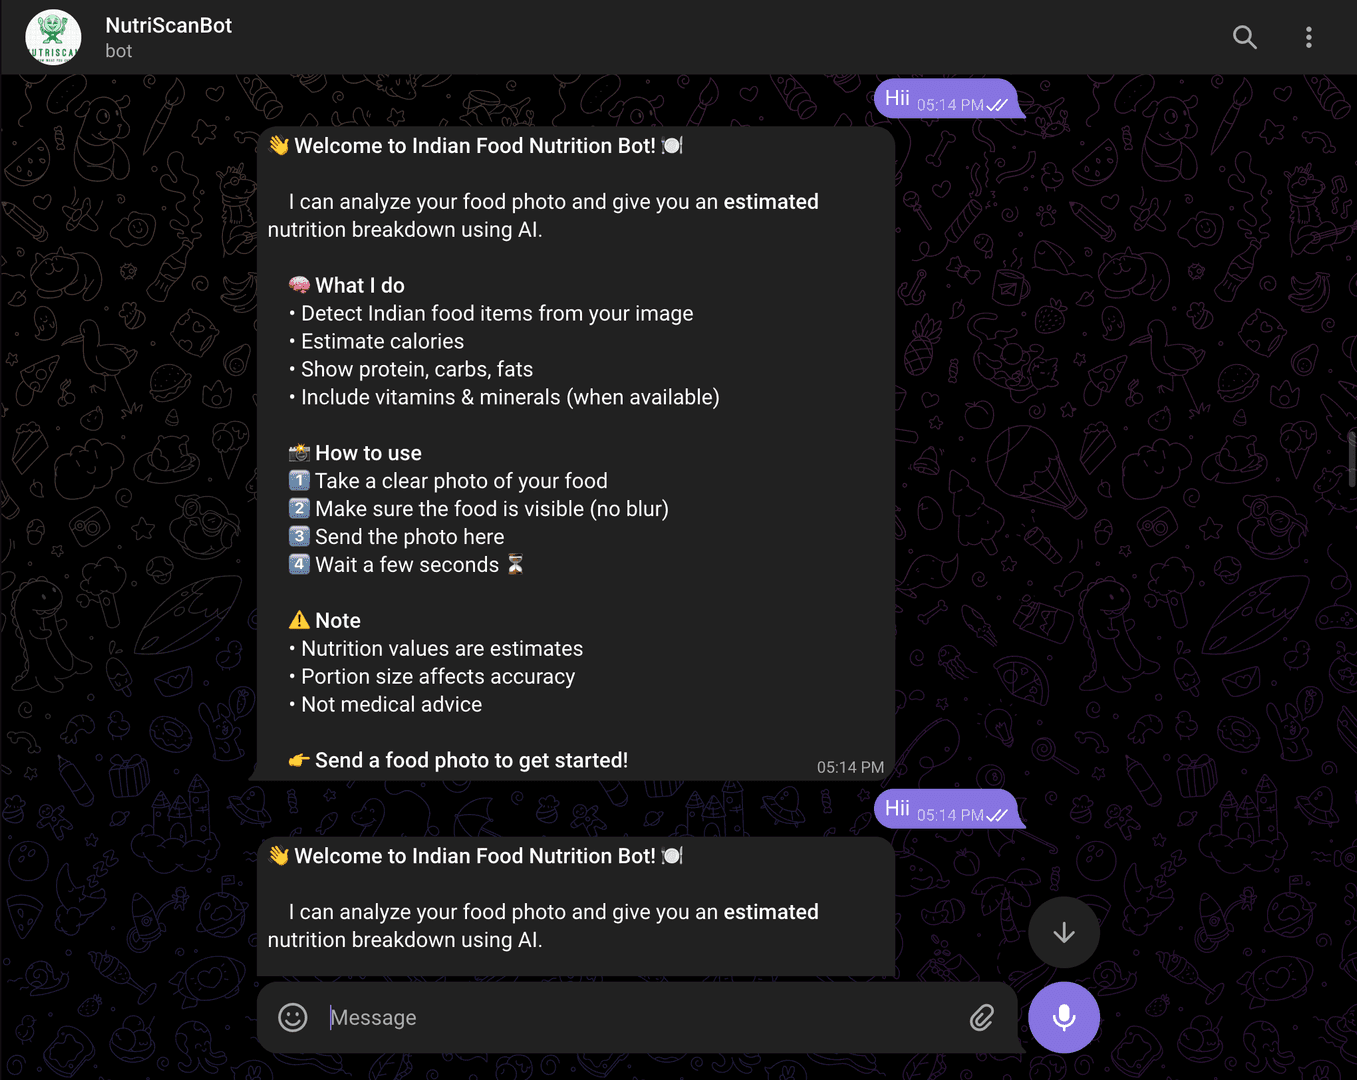Click the "bot" status subtitle
Viewport: 1357px width, 1080px height.
click(x=118, y=51)
